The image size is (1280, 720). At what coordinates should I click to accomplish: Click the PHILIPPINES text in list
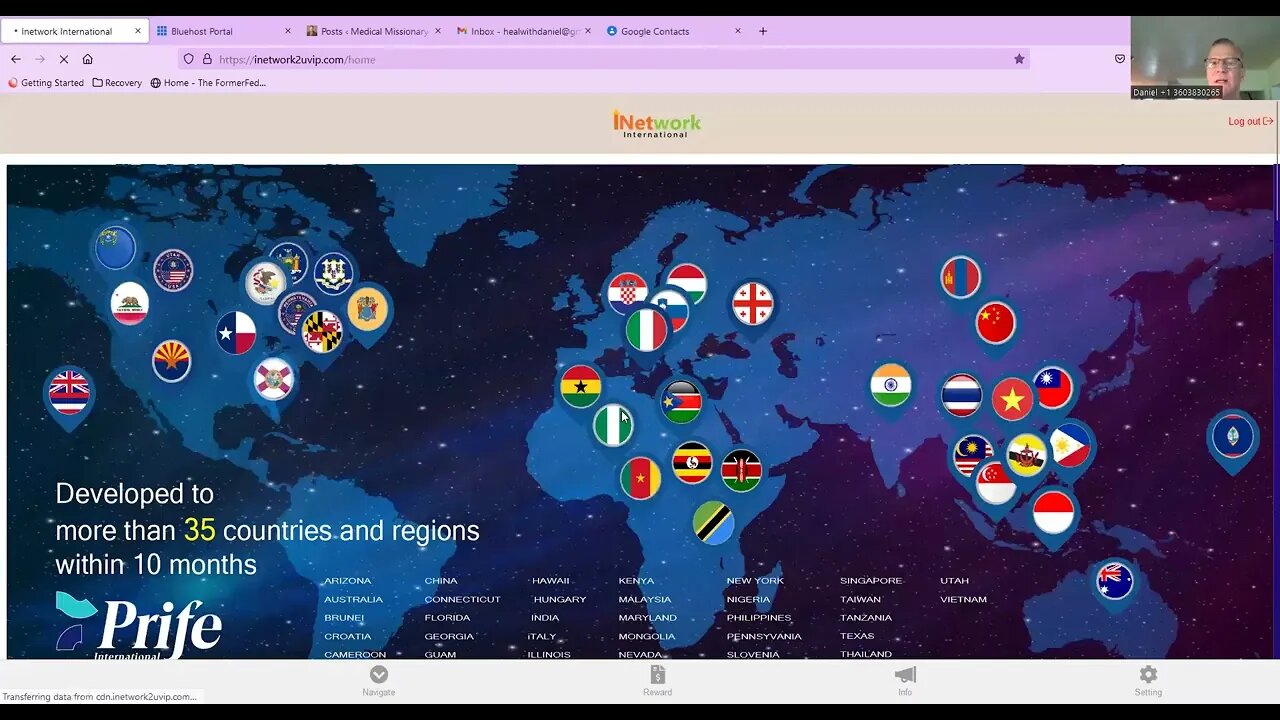point(759,618)
